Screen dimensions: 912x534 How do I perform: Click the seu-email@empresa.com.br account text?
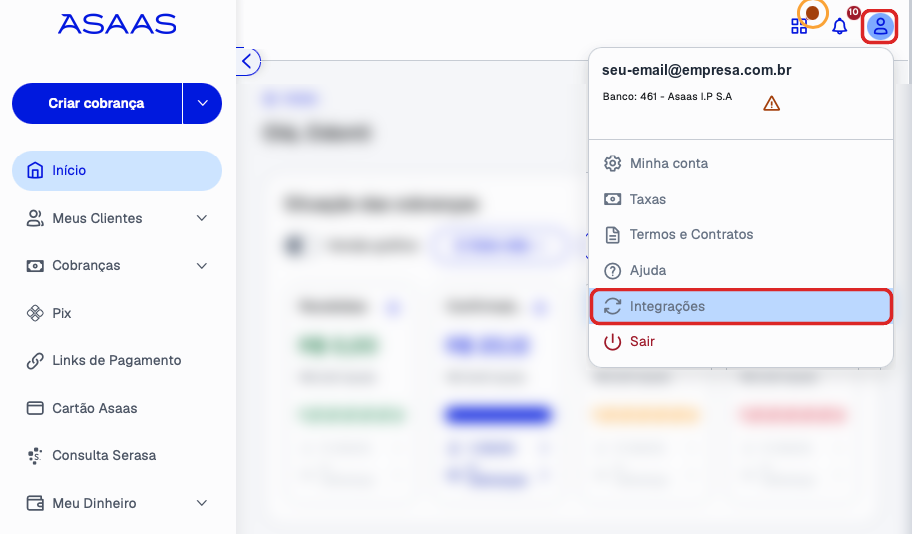[696, 70]
